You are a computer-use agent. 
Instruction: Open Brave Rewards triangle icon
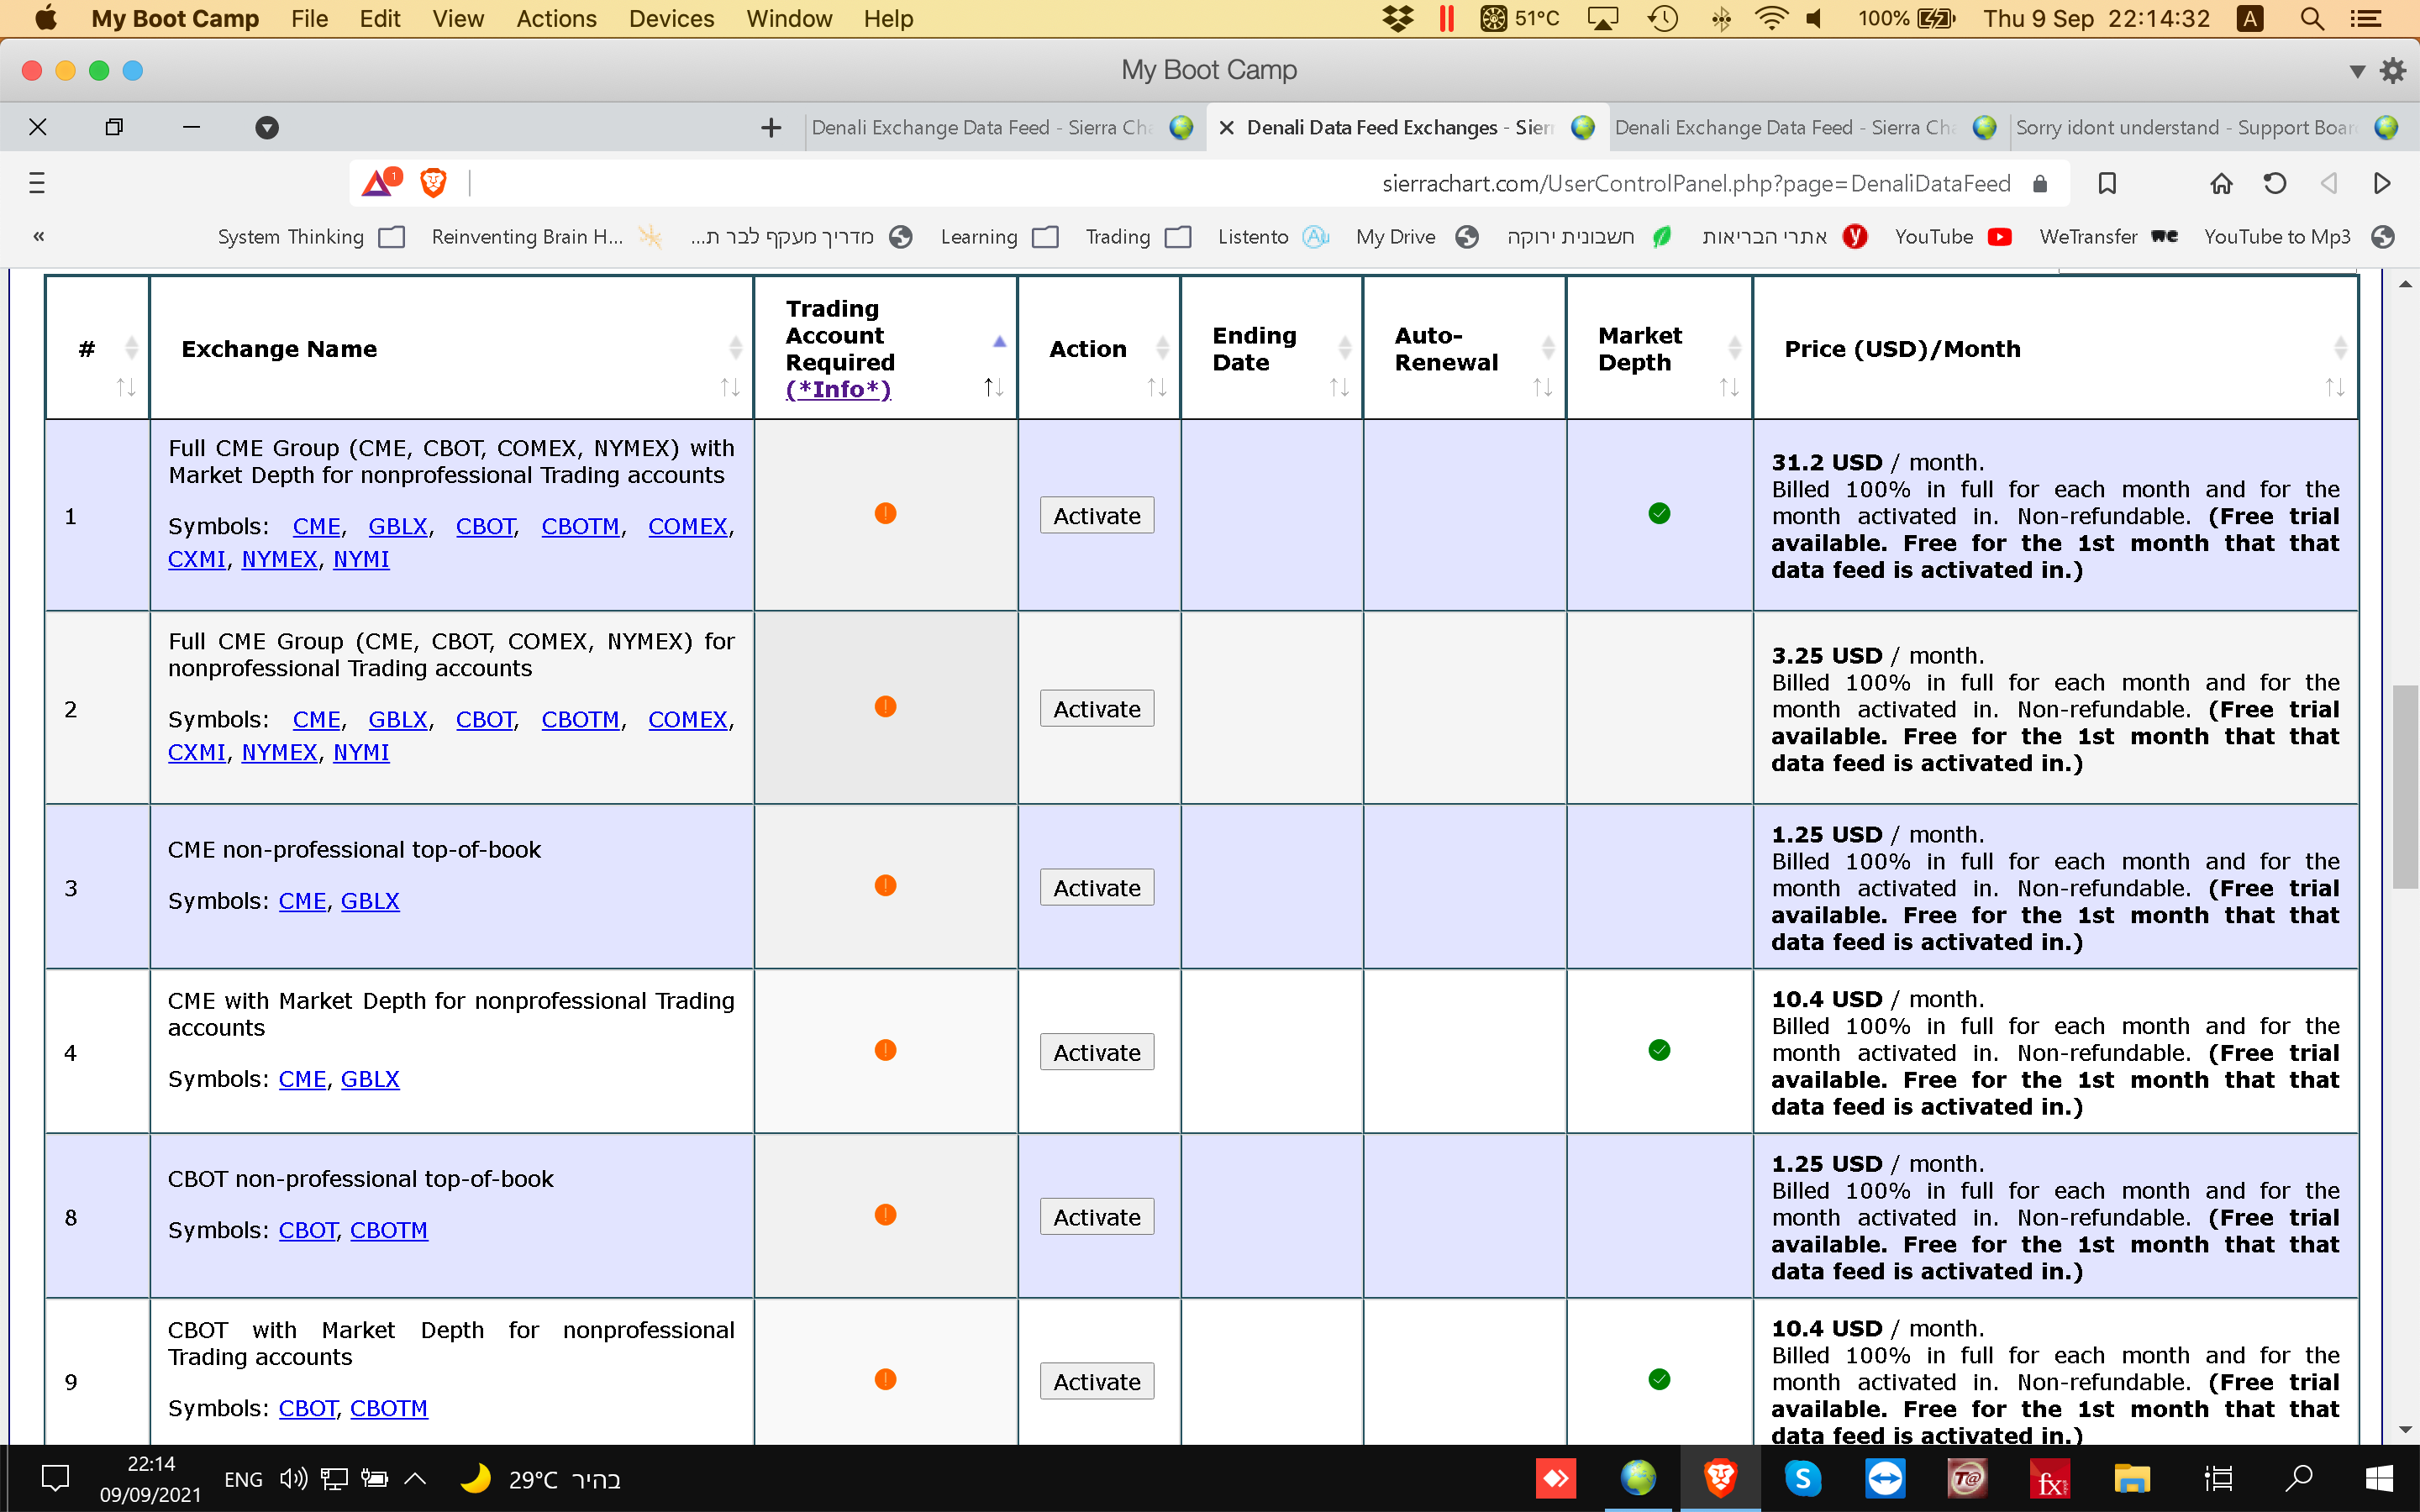[379, 183]
